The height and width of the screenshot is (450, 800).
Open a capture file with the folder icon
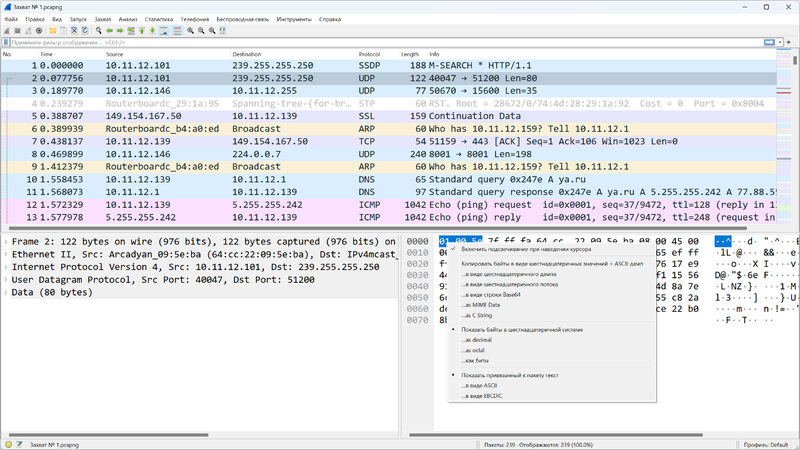53,31
